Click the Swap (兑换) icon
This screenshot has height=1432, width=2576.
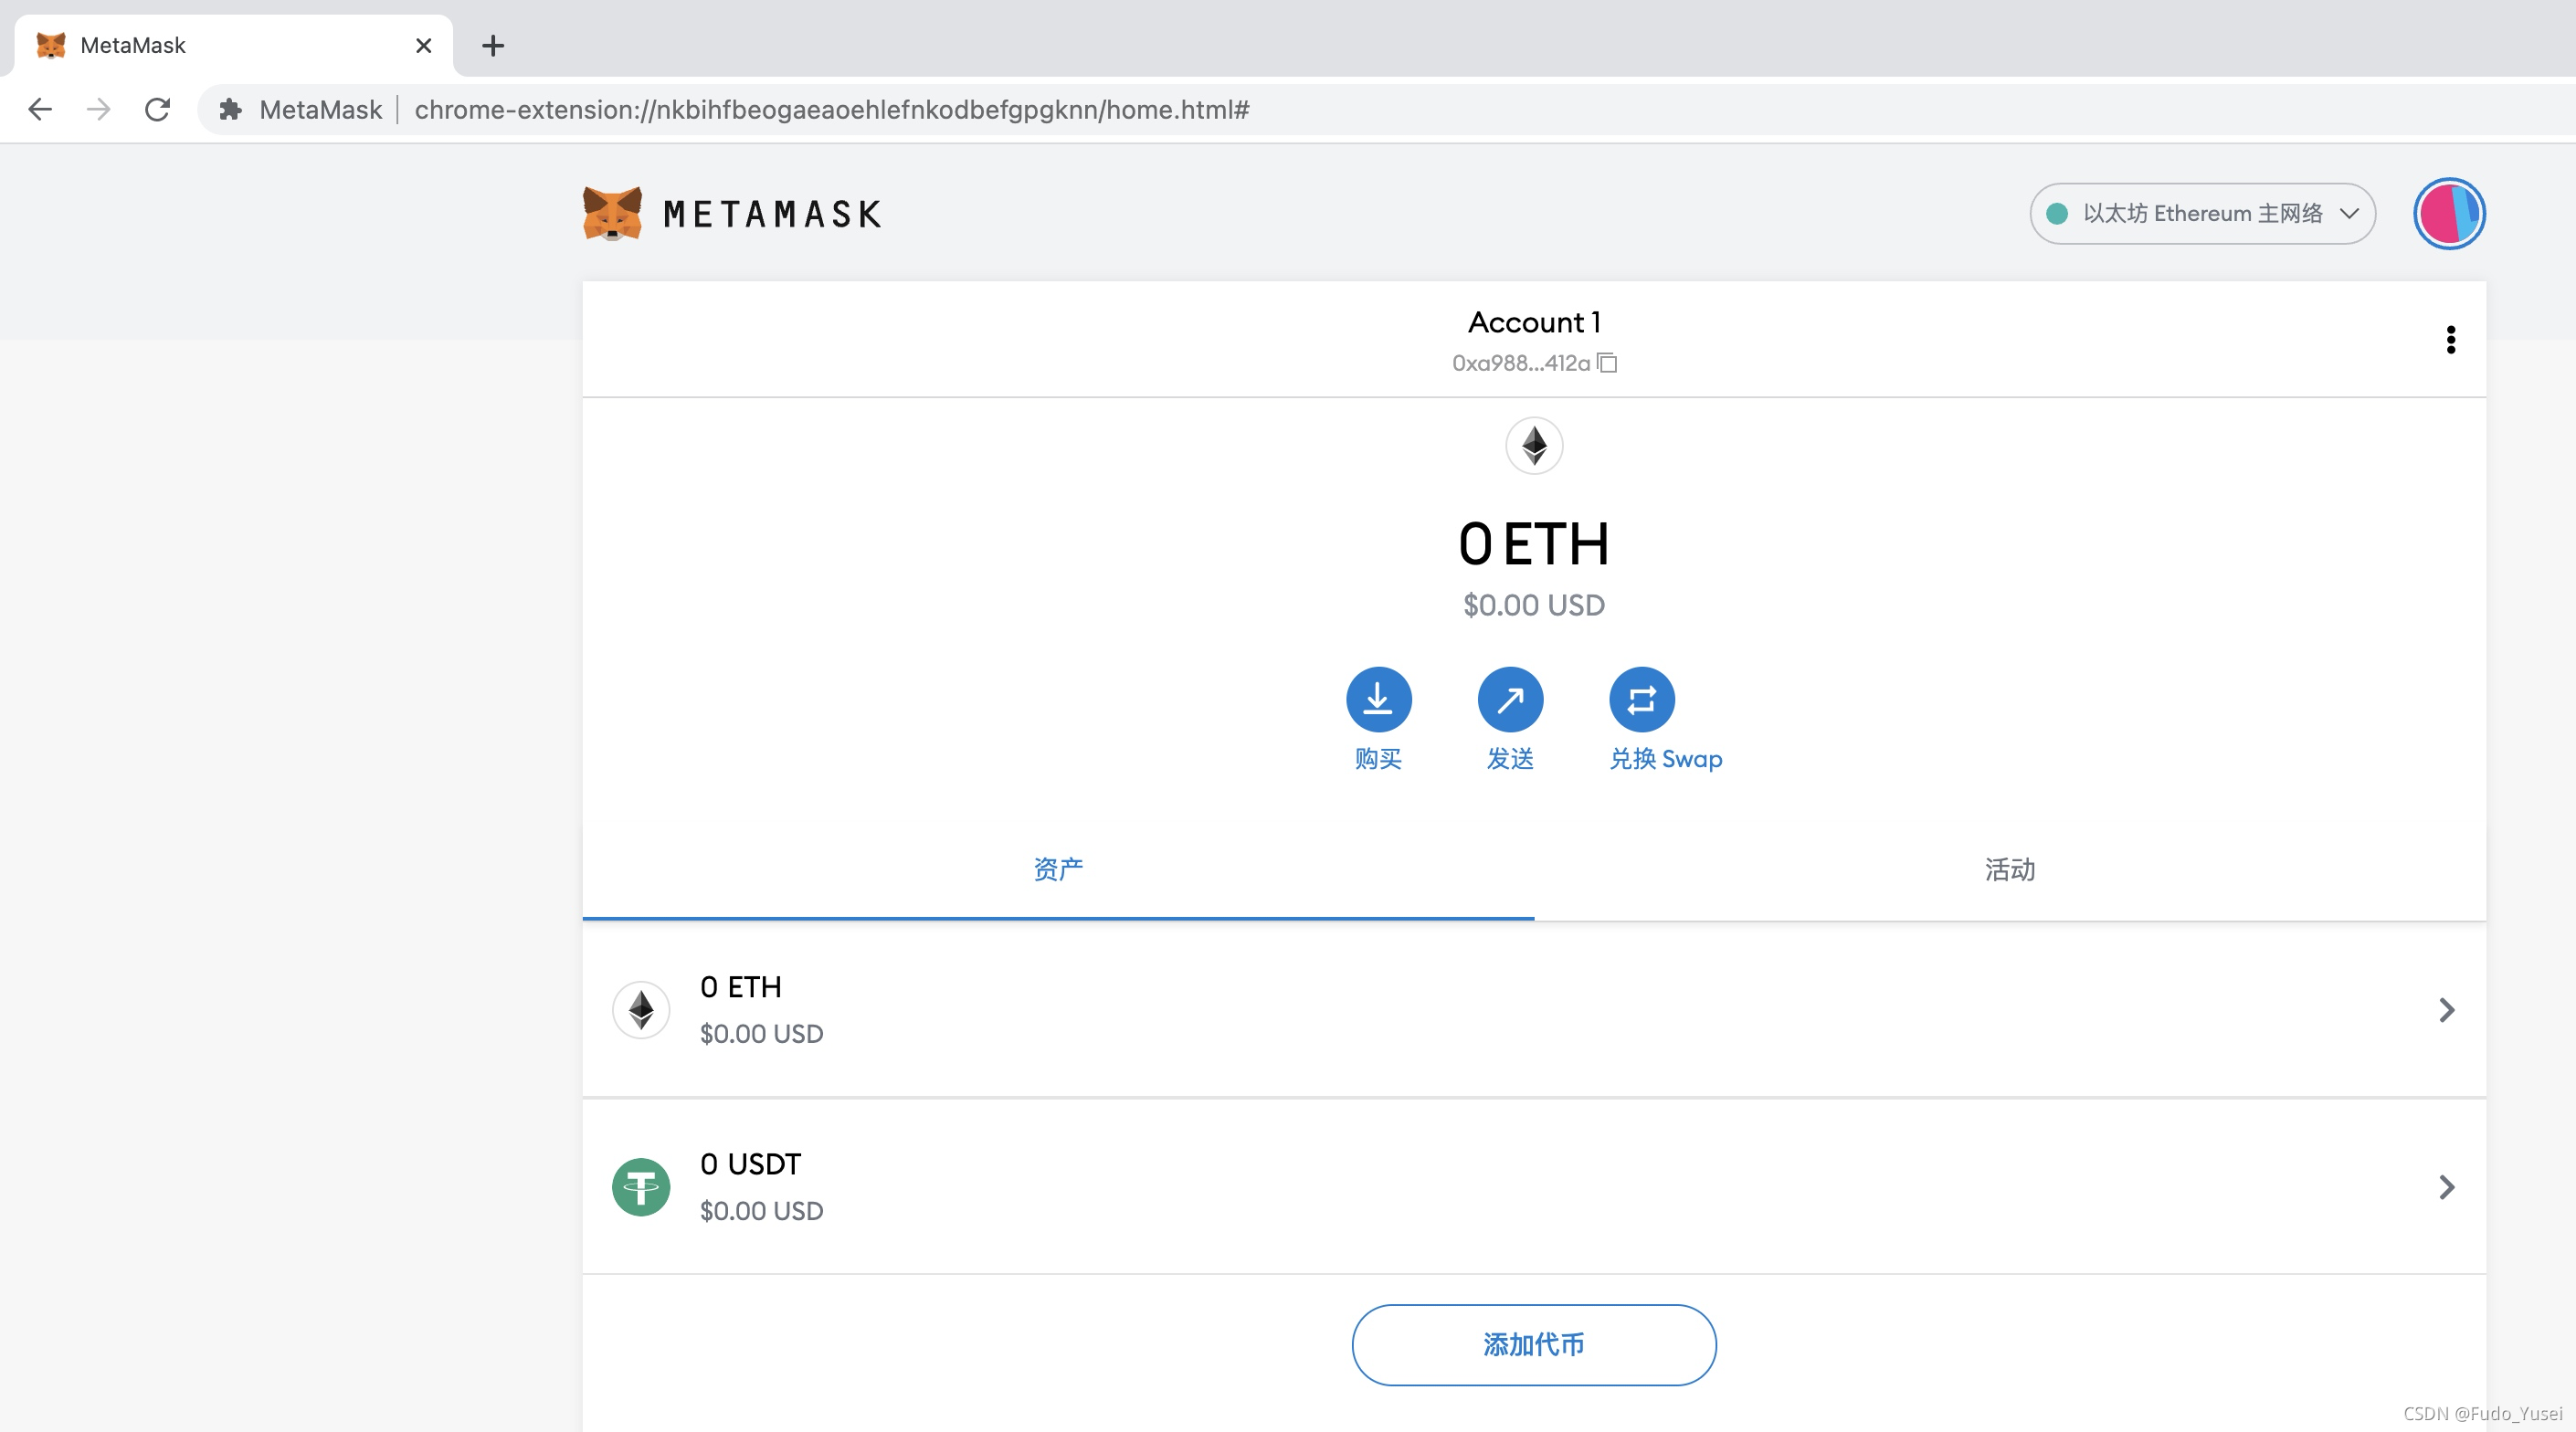click(x=1641, y=699)
